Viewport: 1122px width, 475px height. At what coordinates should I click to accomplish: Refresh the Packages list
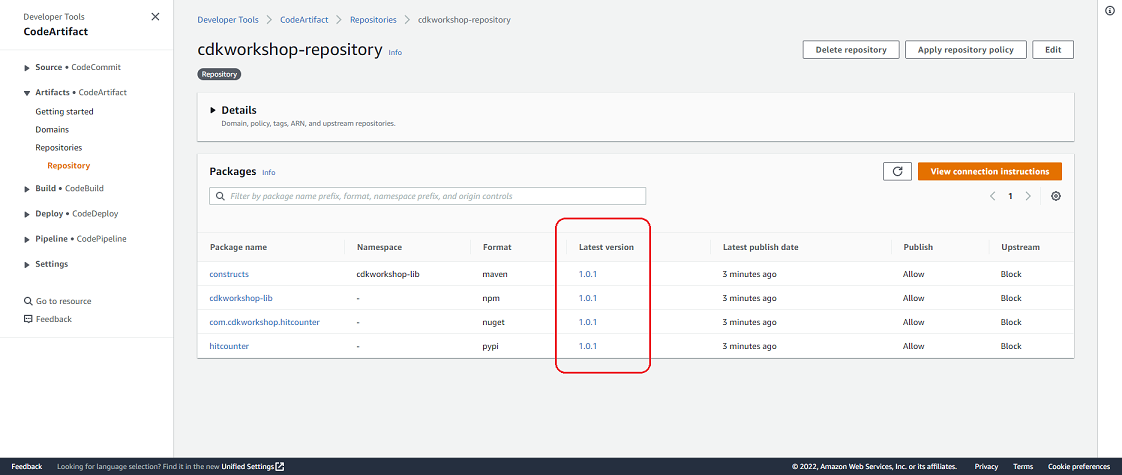[x=897, y=172]
